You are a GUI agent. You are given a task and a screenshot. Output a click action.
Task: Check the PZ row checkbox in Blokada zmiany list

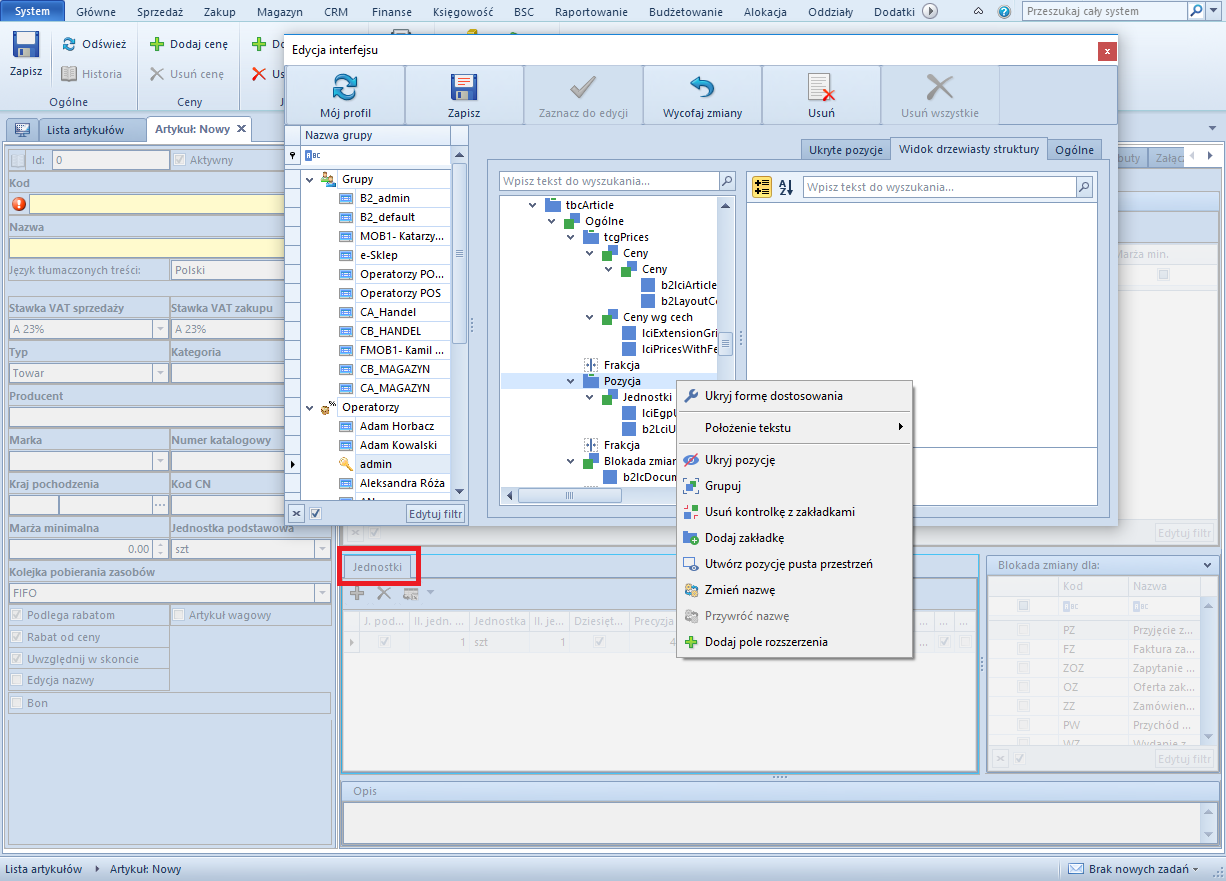[x=1023, y=630]
